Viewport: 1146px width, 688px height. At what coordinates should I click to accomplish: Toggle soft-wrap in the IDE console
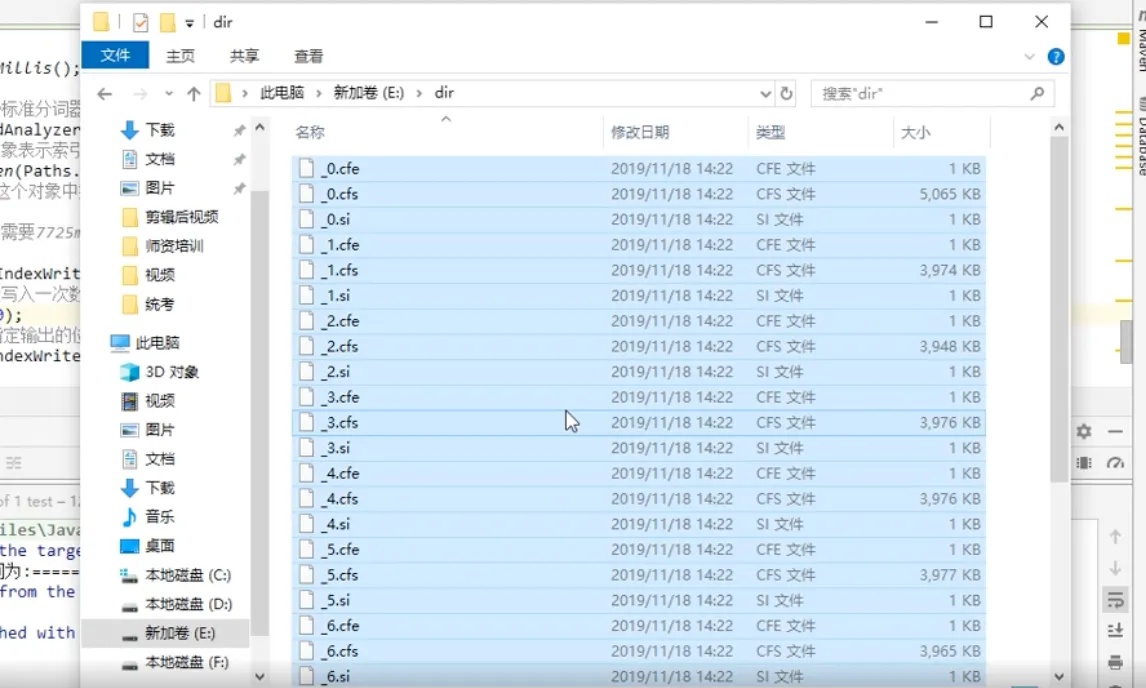click(1115, 600)
